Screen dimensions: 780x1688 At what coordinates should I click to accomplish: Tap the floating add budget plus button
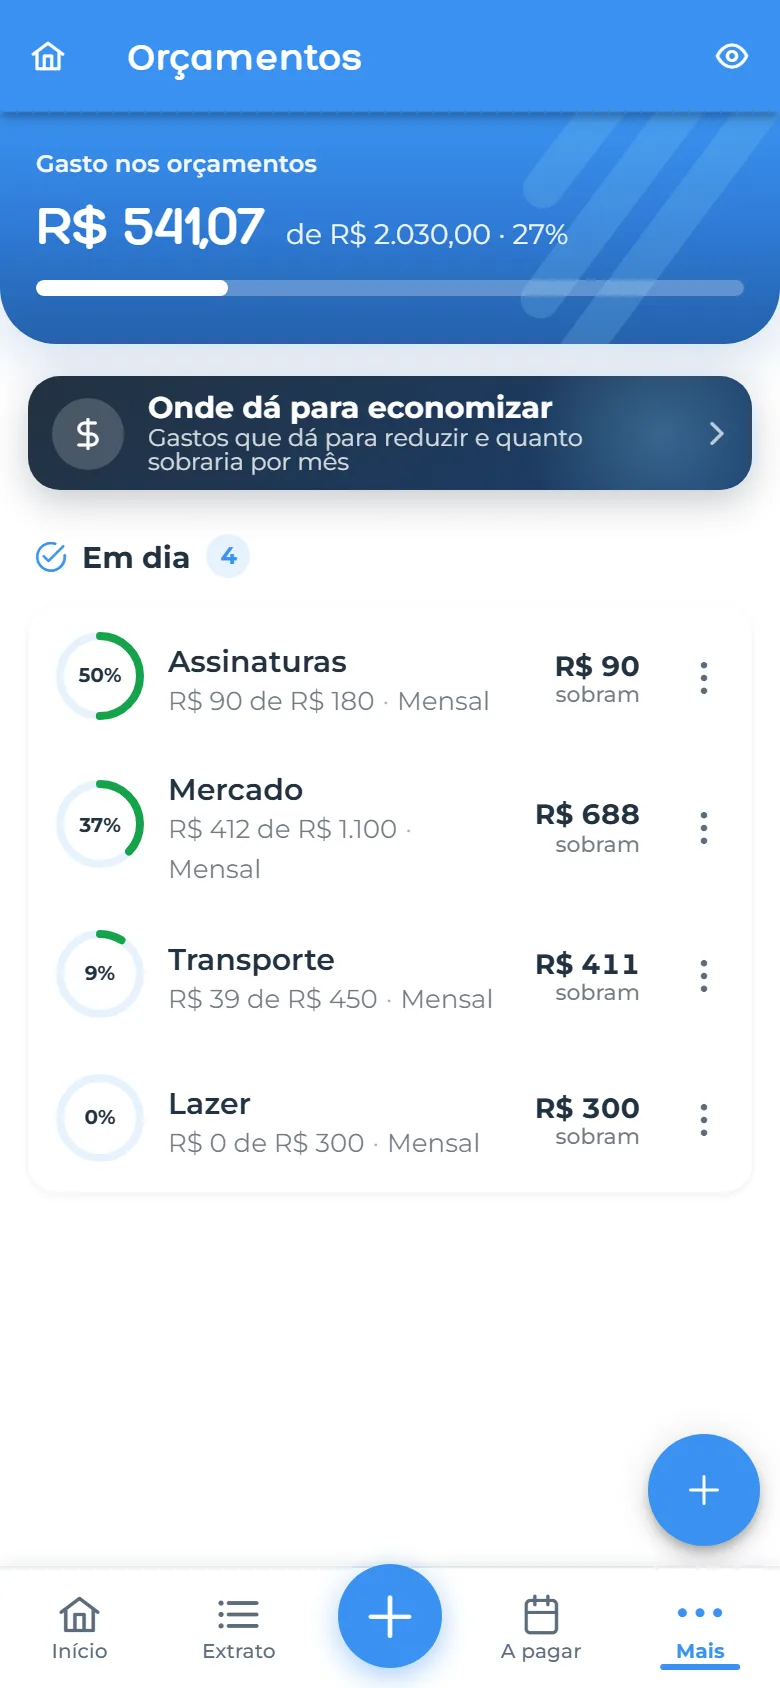704,1490
